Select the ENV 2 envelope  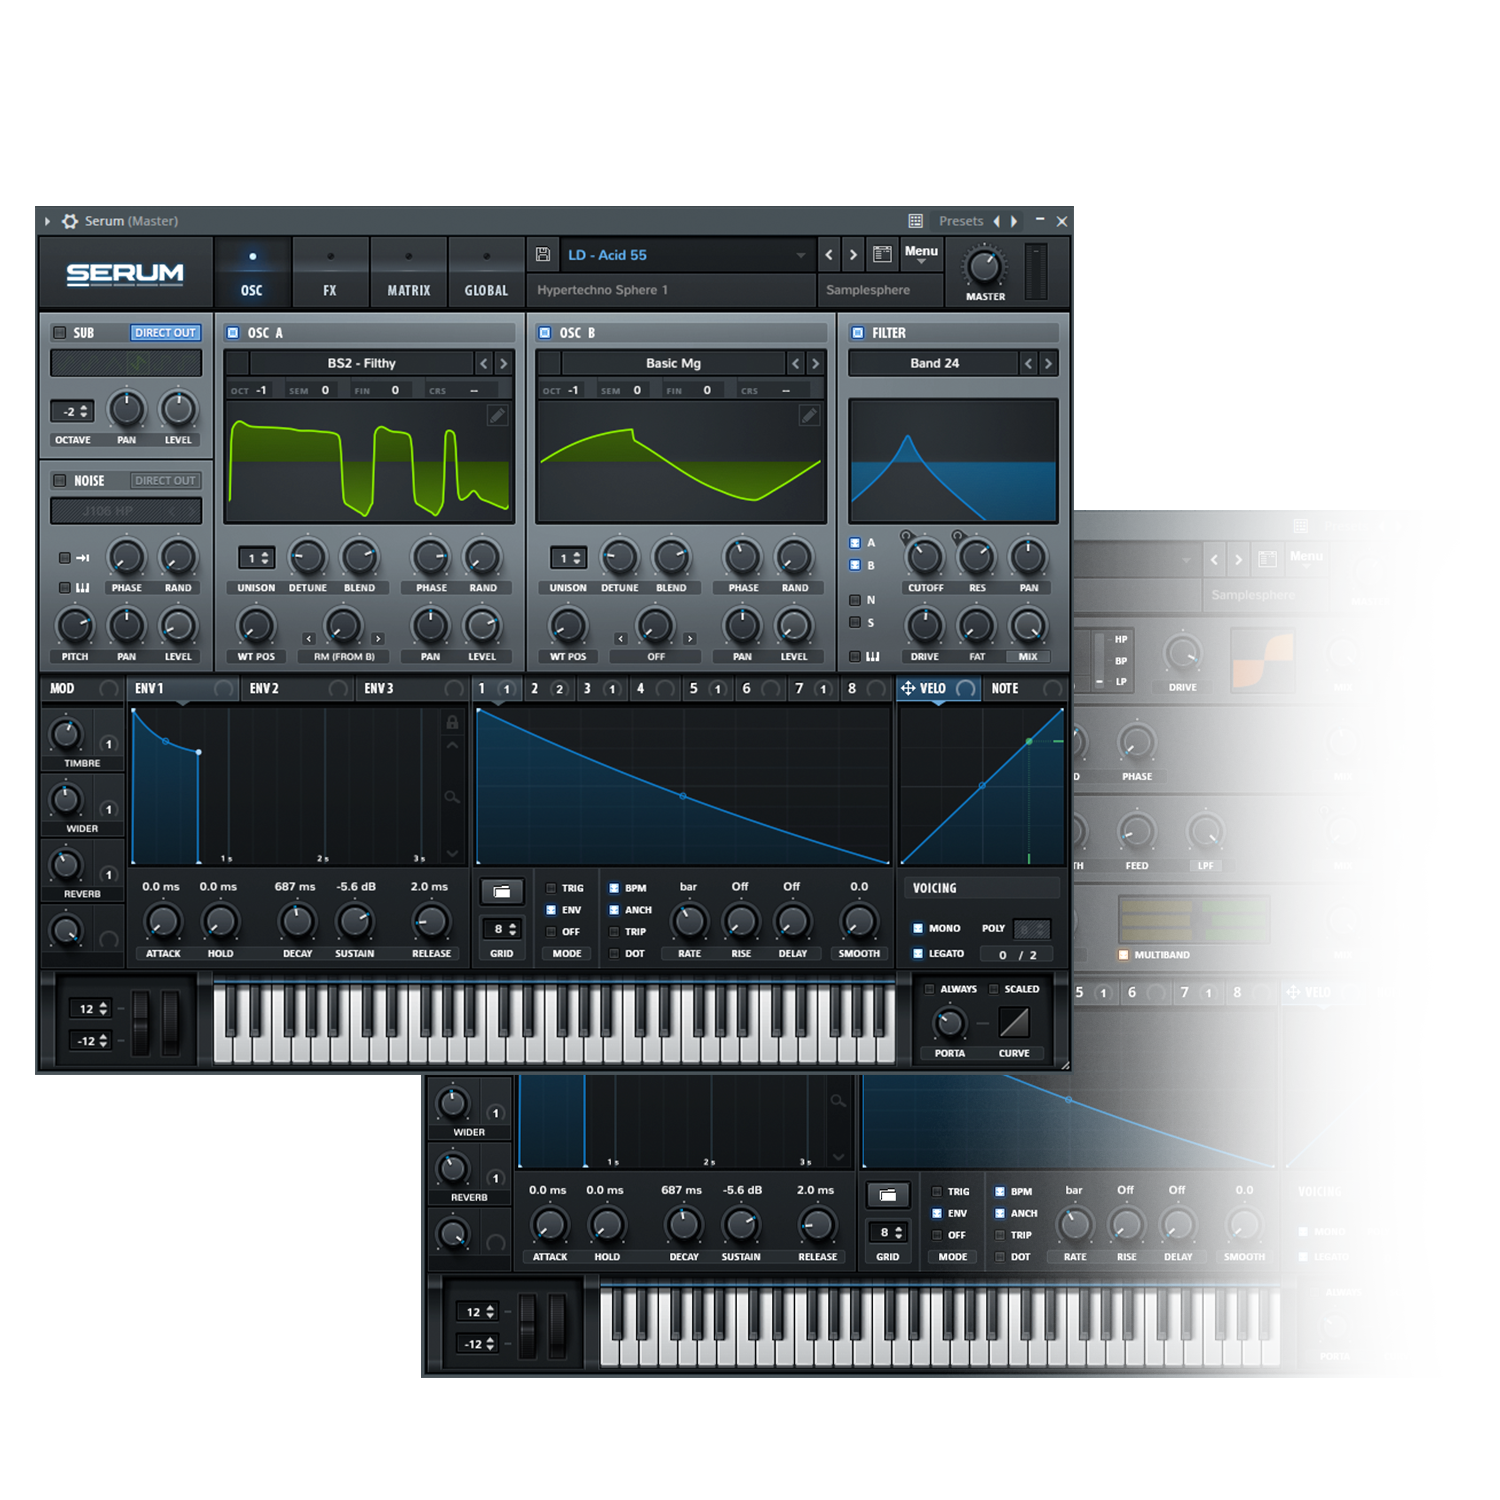point(265,689)
